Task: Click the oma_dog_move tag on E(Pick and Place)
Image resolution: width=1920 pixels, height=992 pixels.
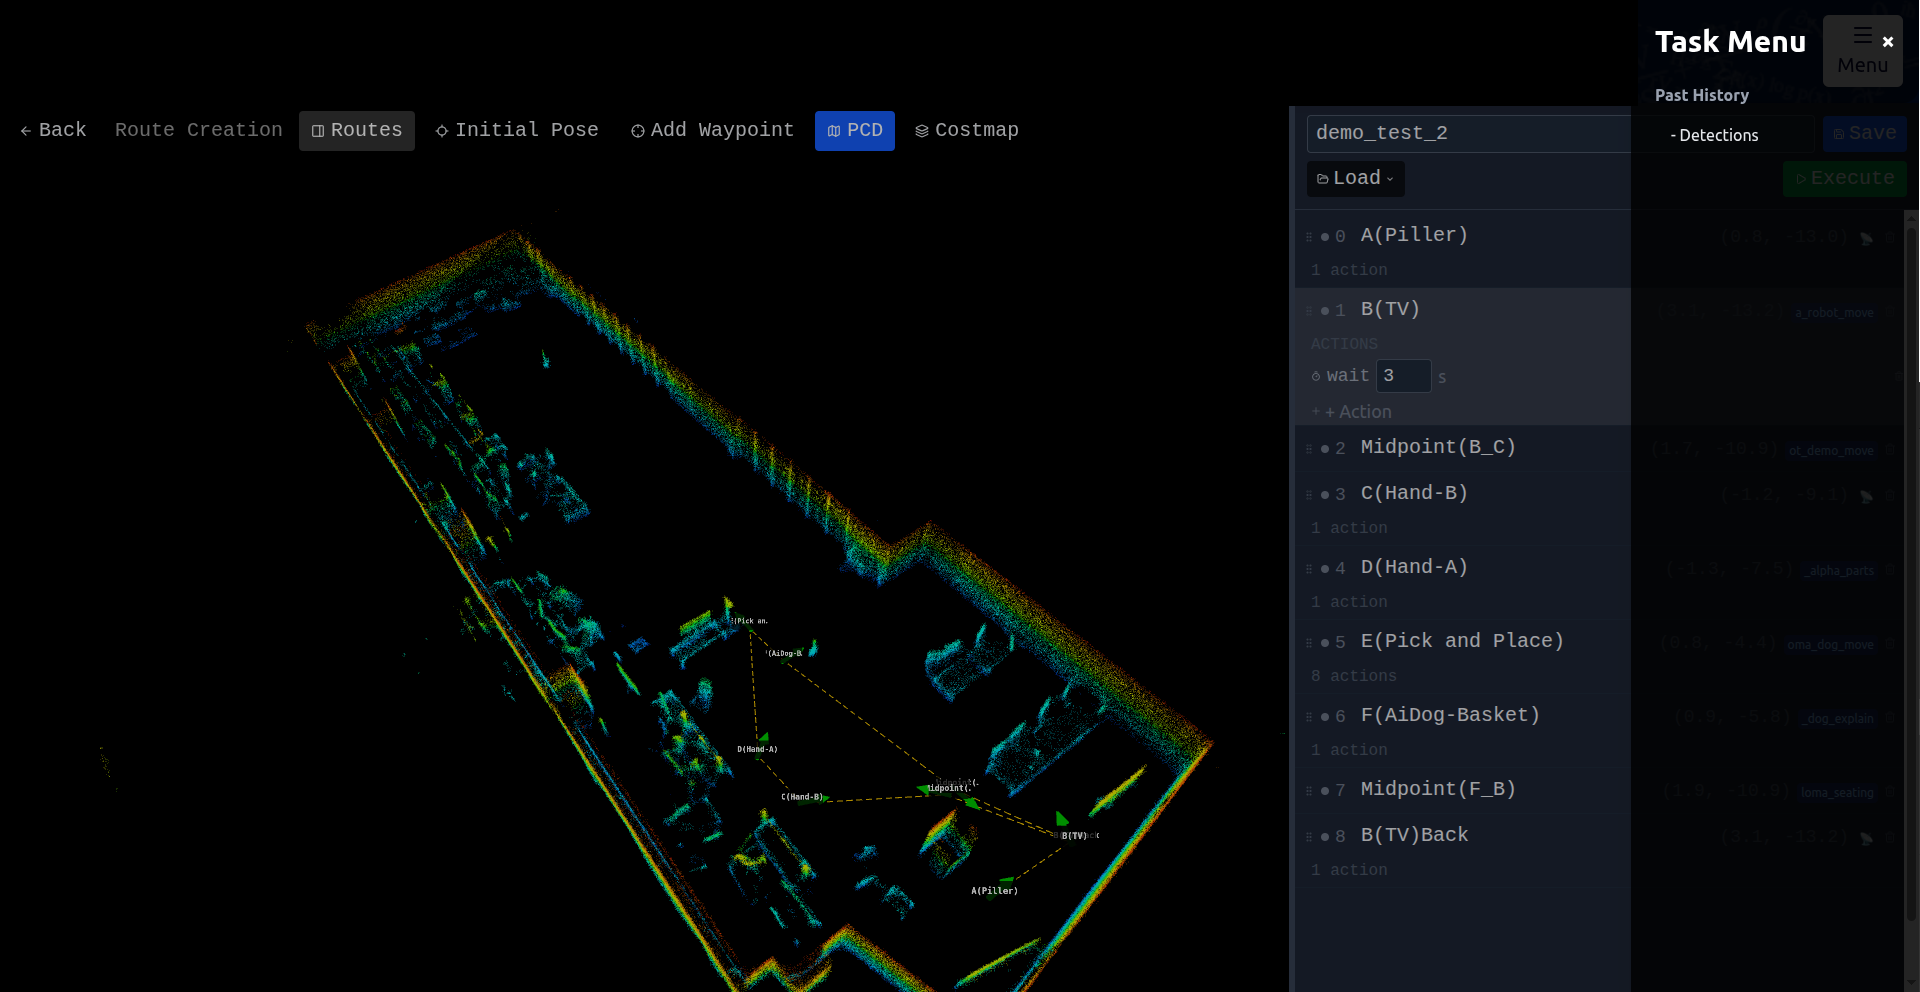Action: 1830,645
